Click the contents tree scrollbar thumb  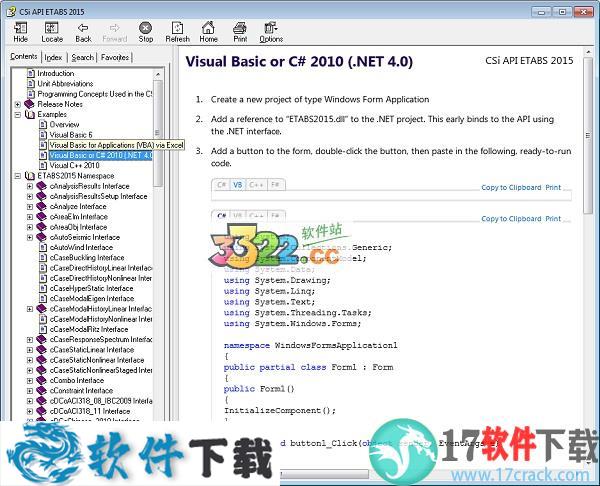pyautogui.click(x=158, y=133)
